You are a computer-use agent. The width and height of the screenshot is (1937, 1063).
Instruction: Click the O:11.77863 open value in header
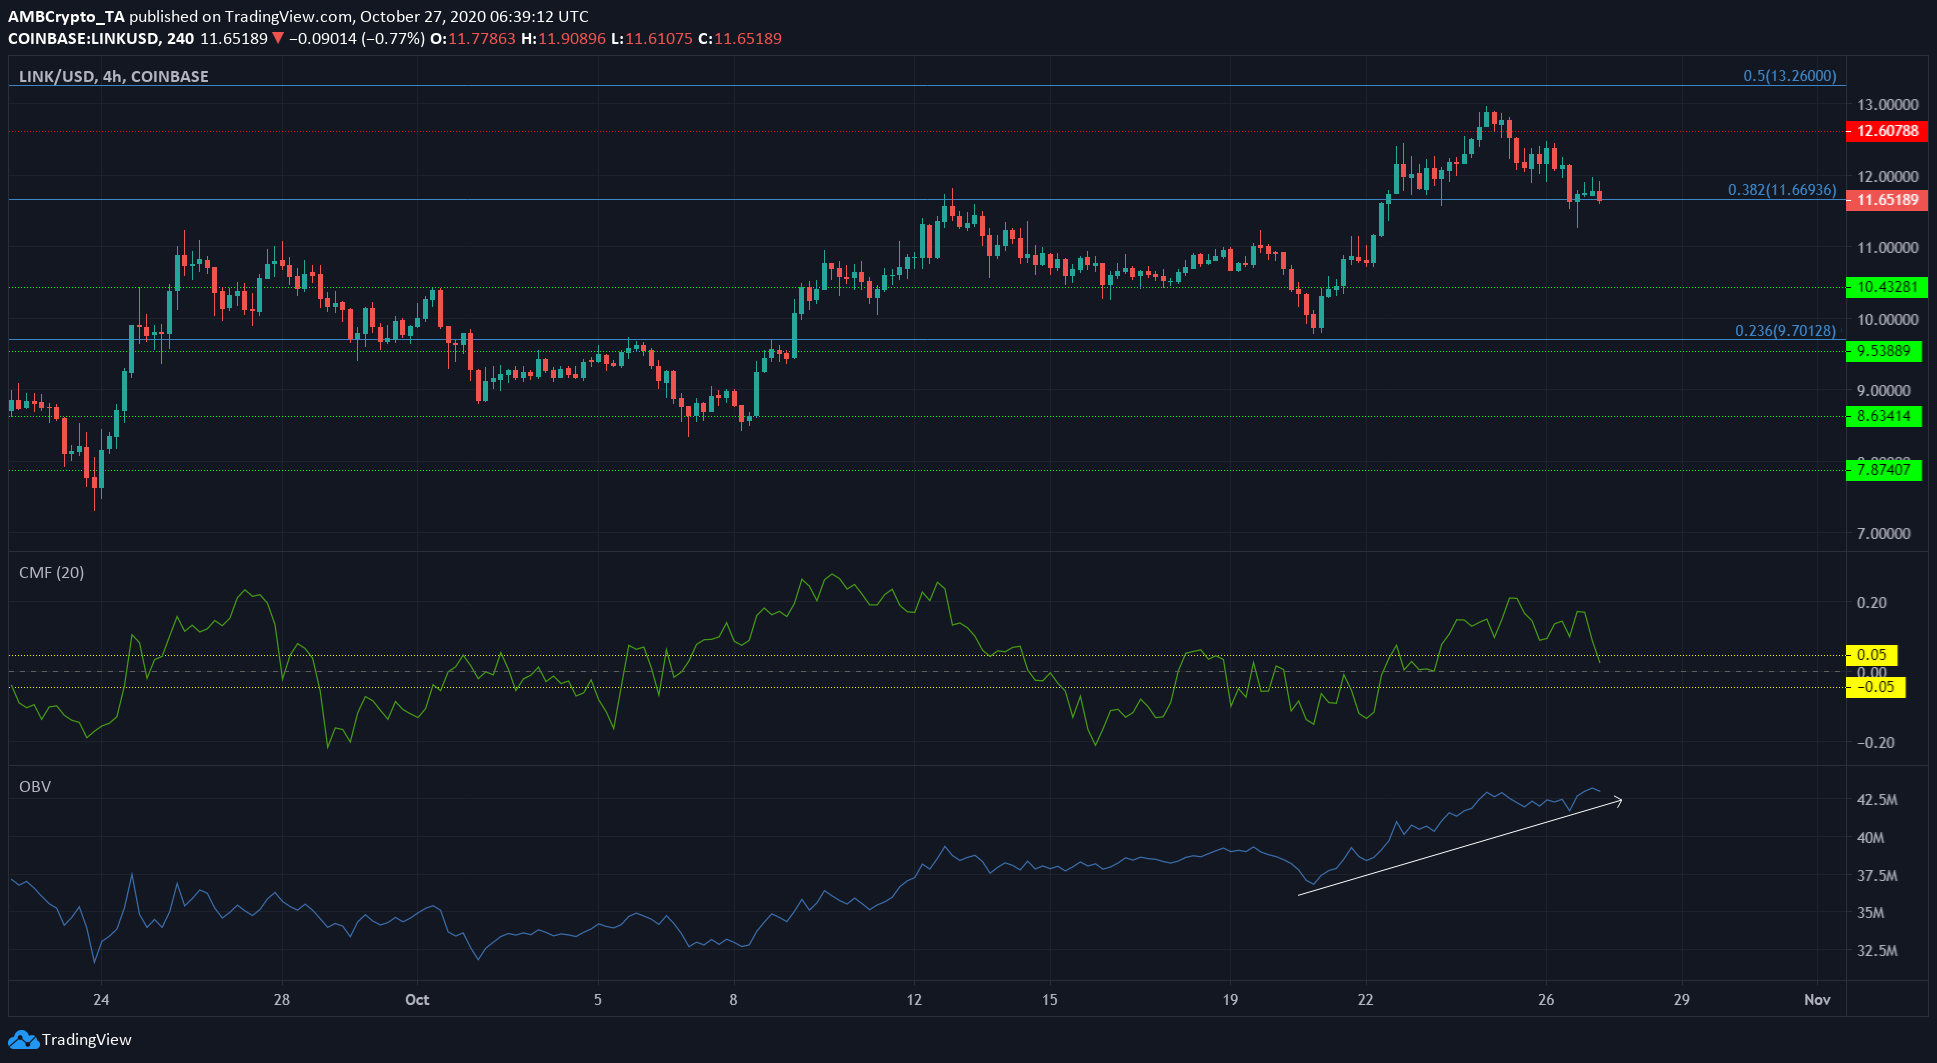[x=473, y=39]
